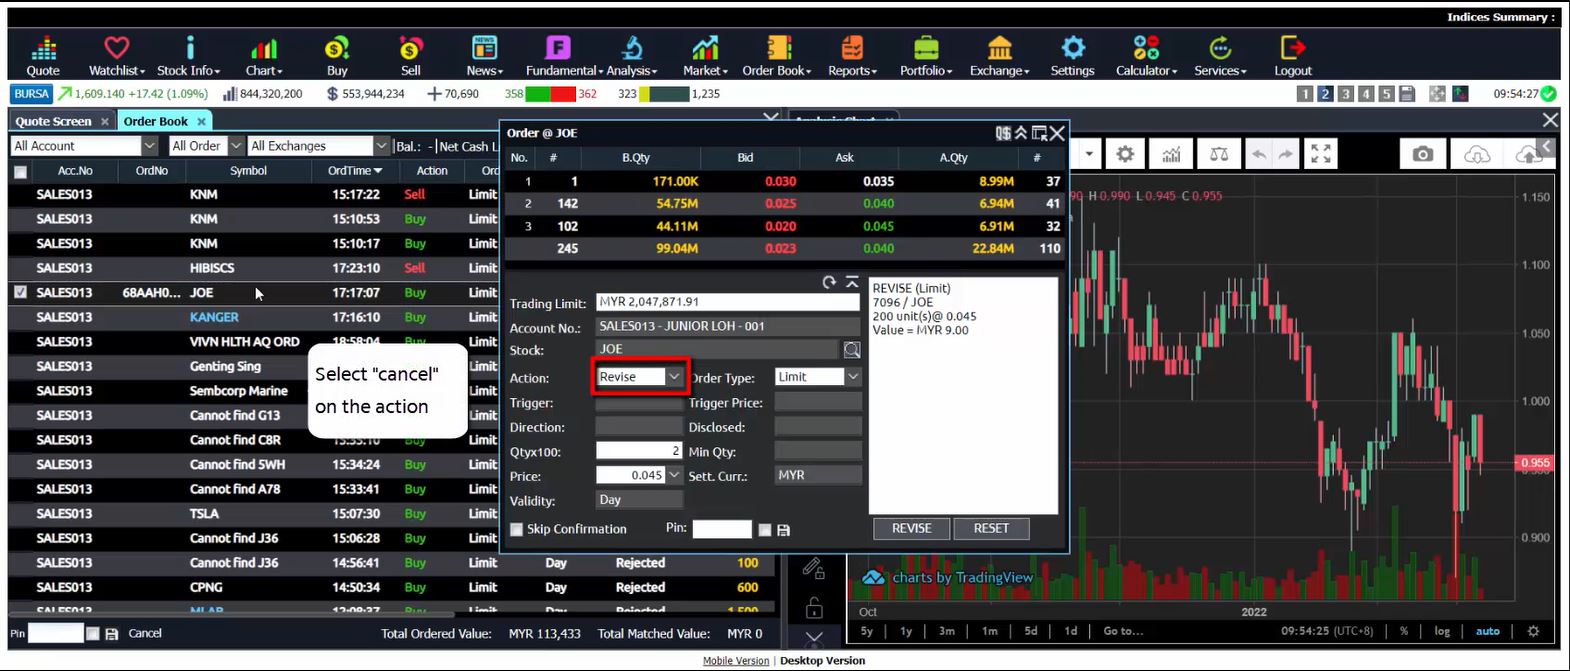
Task: Click Cancel below the order list
Action: tap(145, 633)
